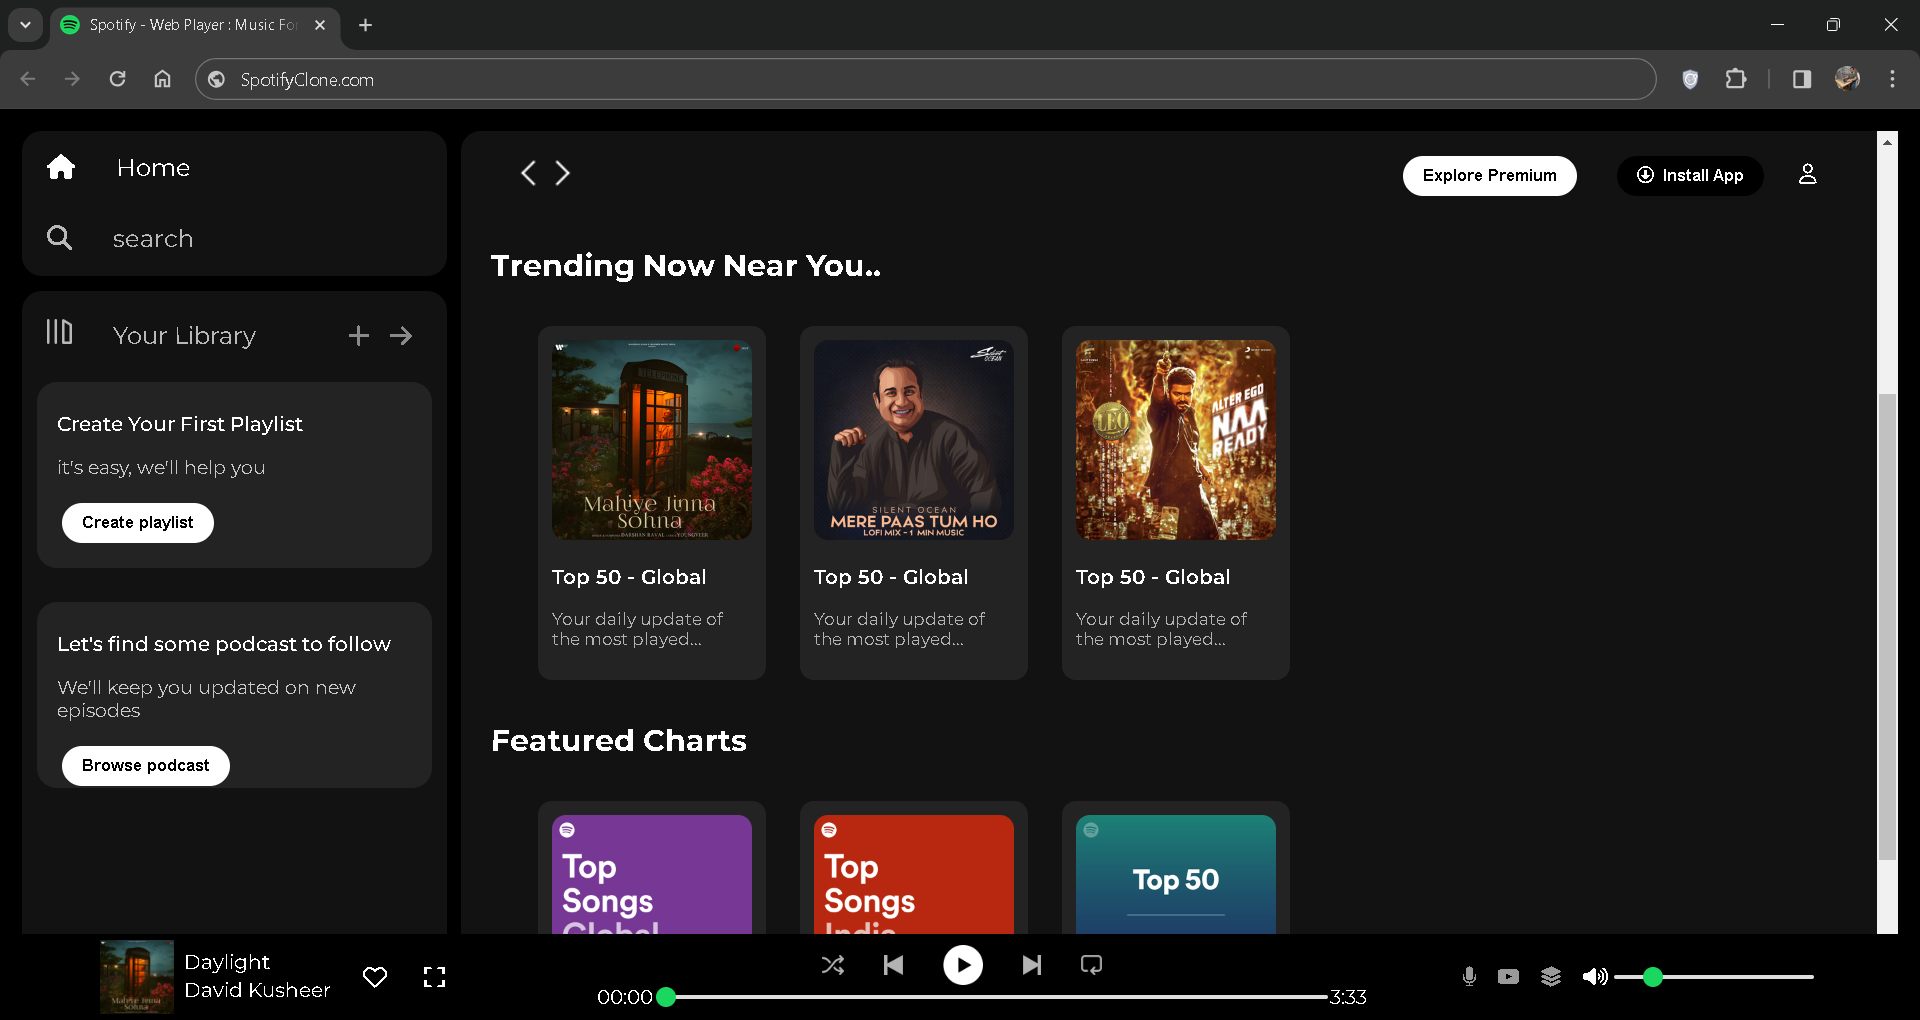Close the Spotify Web Player tab
This screenshot has height=1020, width=1920.
point(320,25)
